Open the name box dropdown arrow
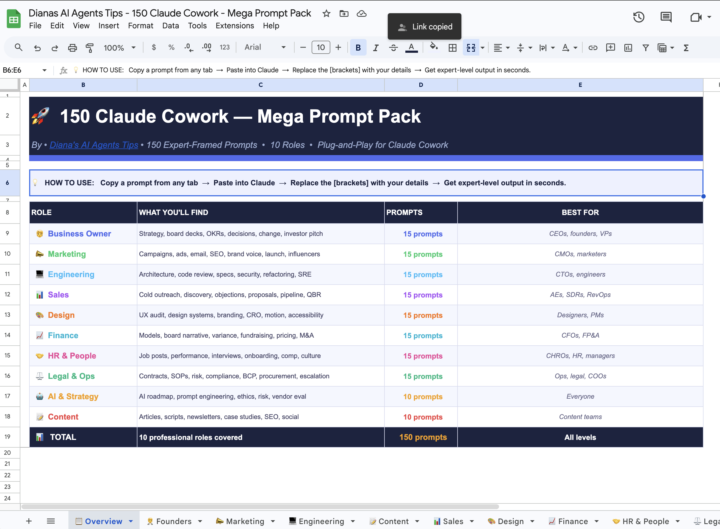Image resolution: width=720 pixels, height=529 pixels. pyautogui.click(x=45, y=70)
